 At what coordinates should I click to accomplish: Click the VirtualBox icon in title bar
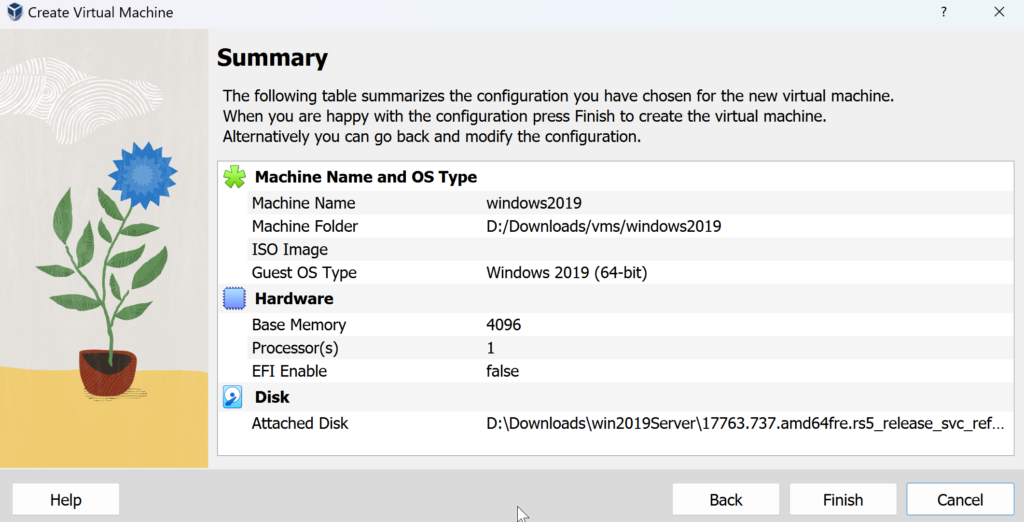pos(14,12)
